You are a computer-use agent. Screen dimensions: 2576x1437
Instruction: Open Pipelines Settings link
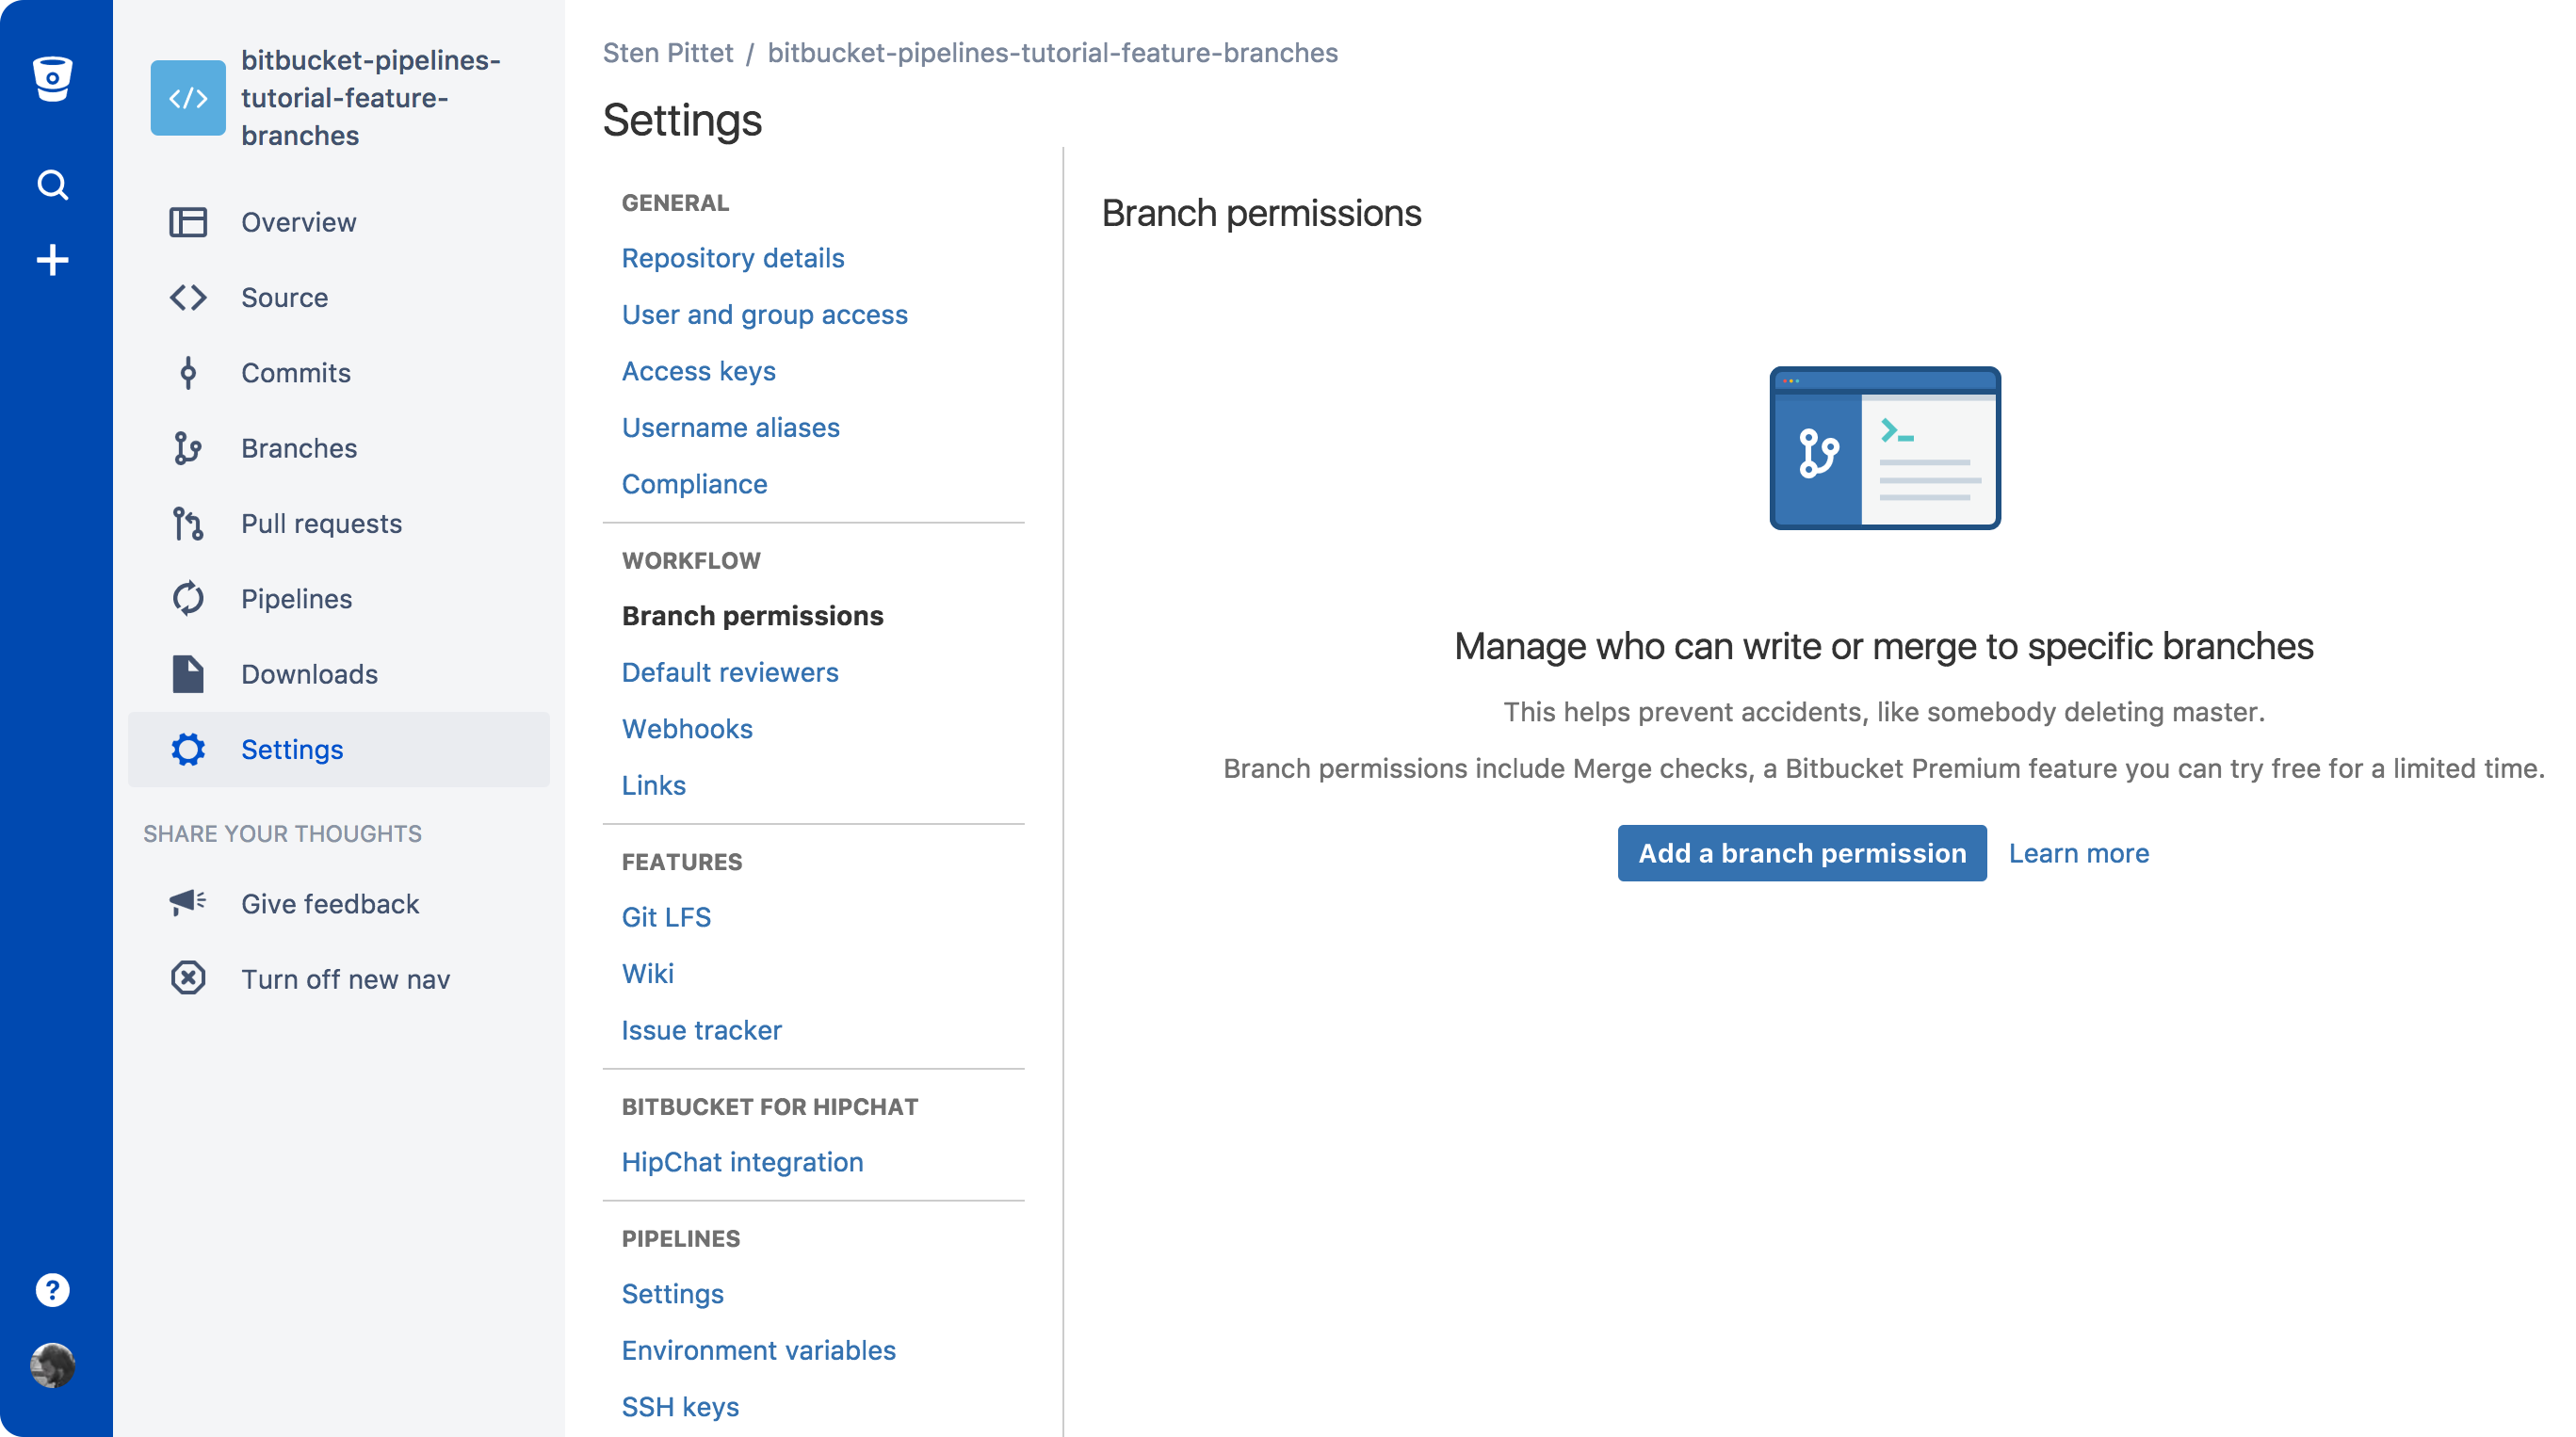(x=672, y=1293)
